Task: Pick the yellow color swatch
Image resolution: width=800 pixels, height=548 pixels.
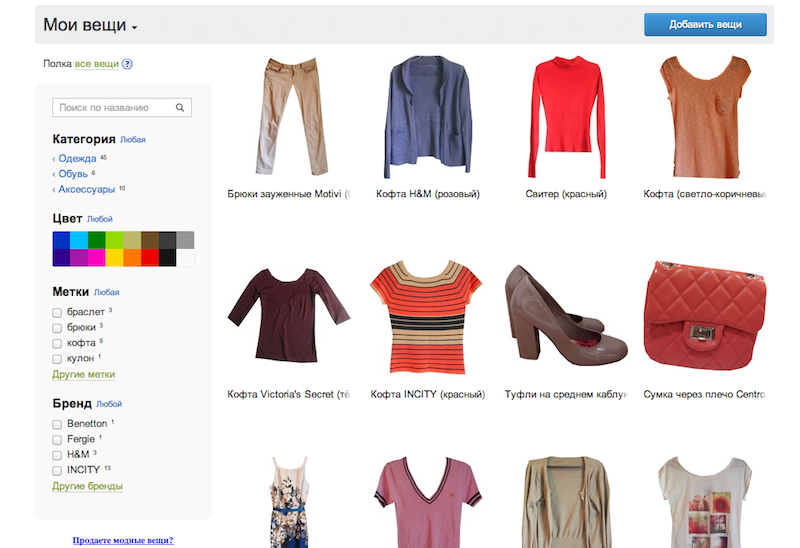Action: click(114, 258)
